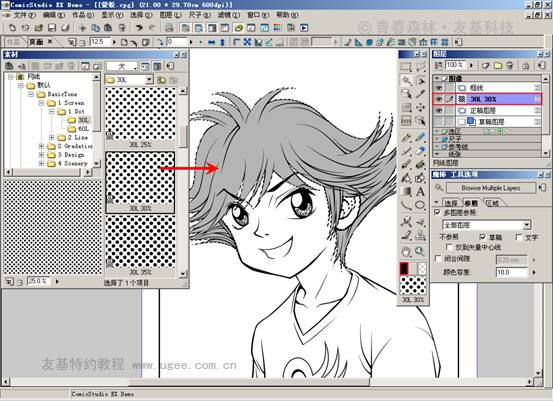Viewport: 553px width, 401px height.
Task: Click the Flip horizontal arrows icon
Action: (x=212, y=42)
